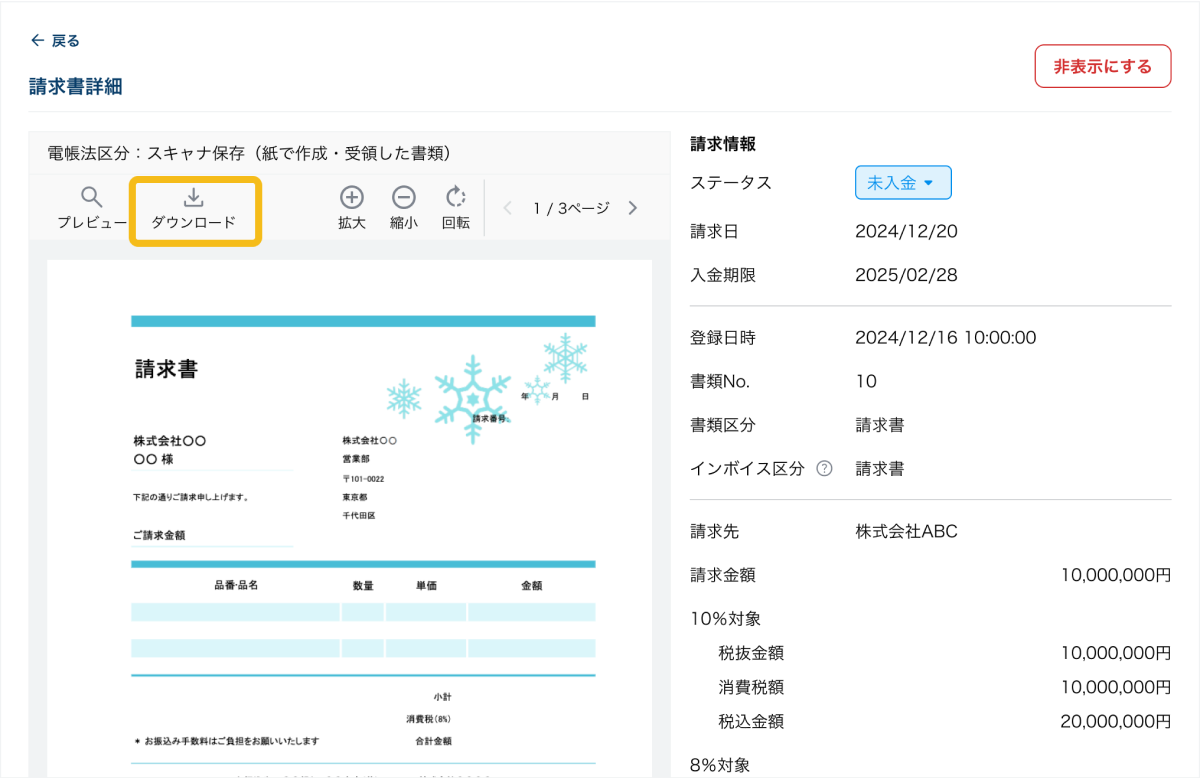Go to the next page arrow
The image size is (1200, 778).
coord(632,208)
